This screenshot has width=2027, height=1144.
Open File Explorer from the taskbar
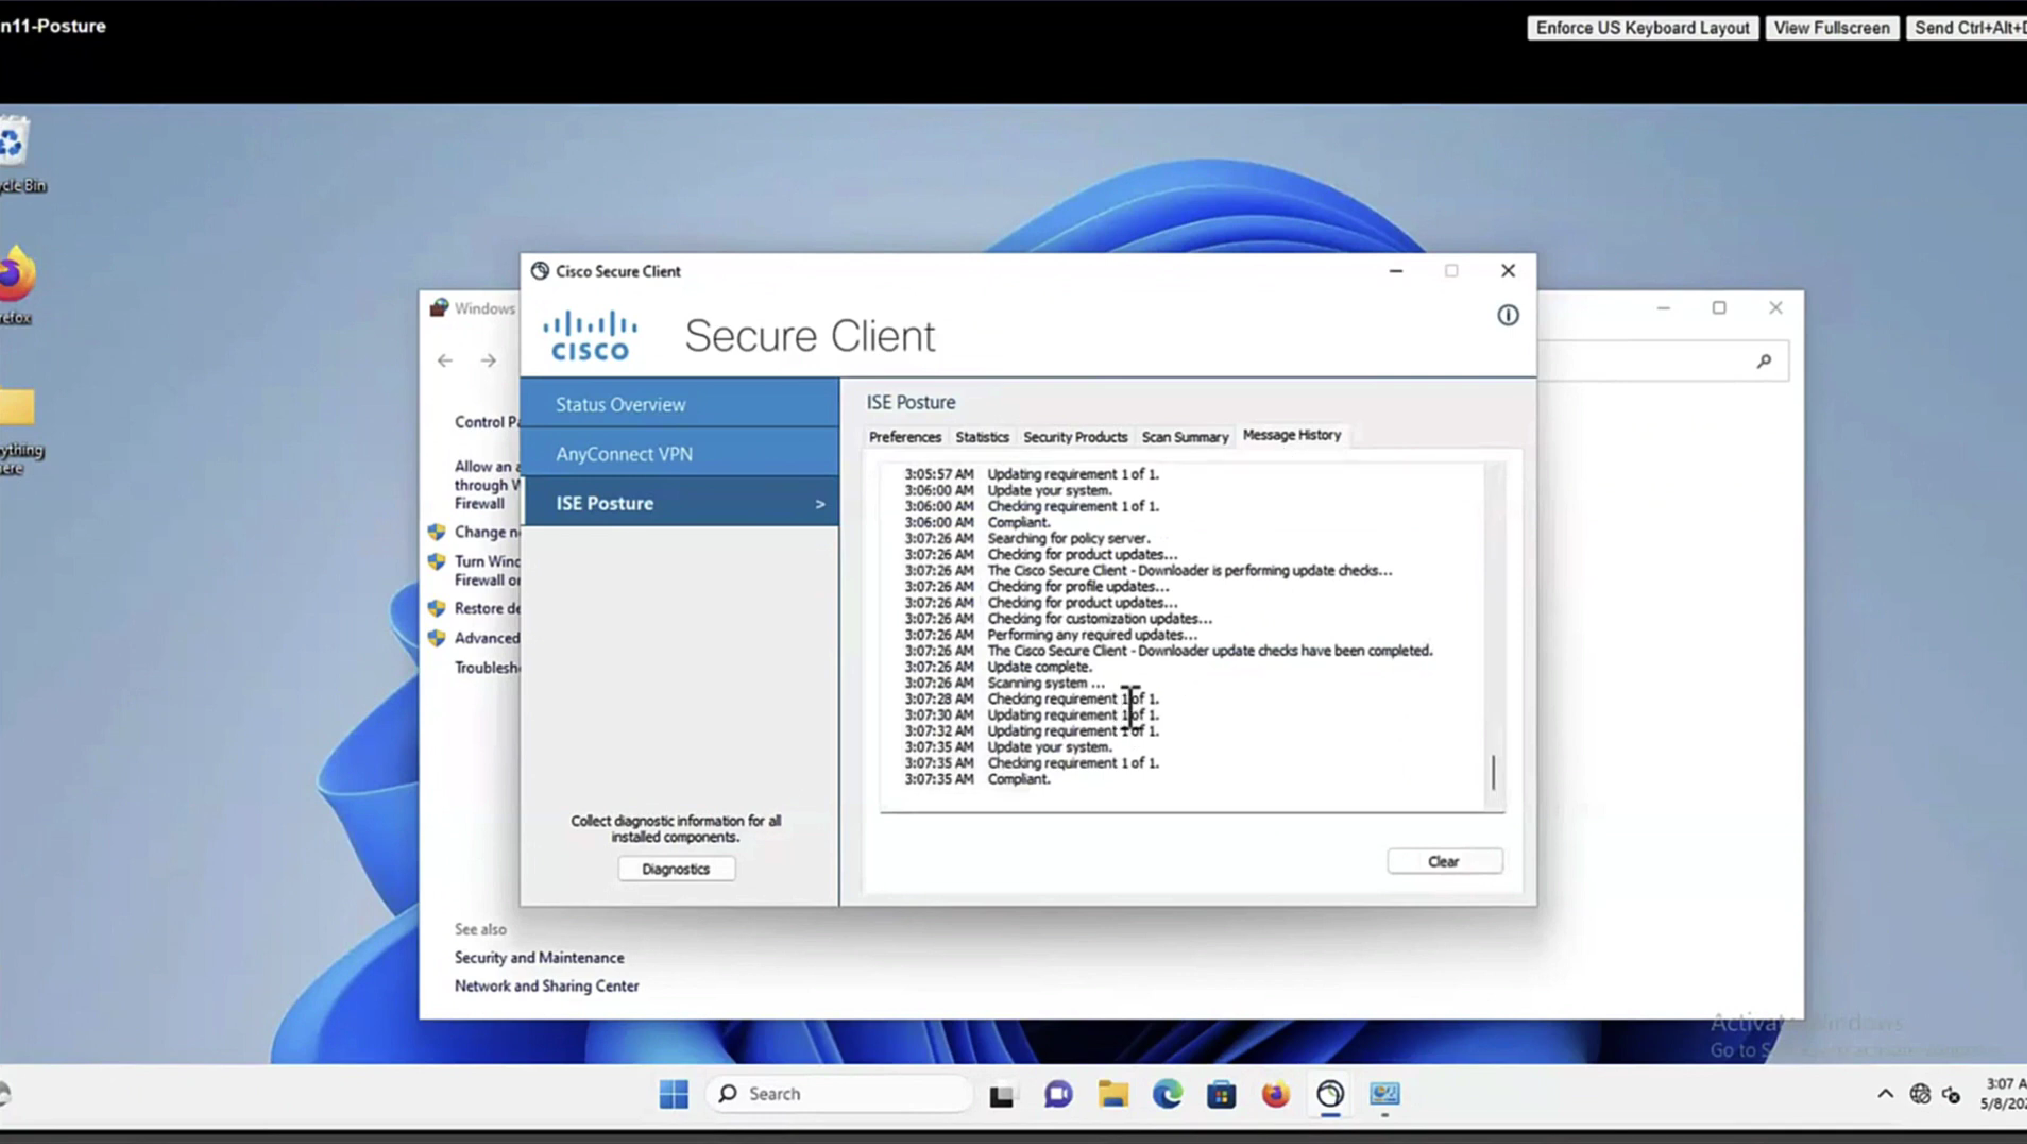[x=1113, y=1094]
